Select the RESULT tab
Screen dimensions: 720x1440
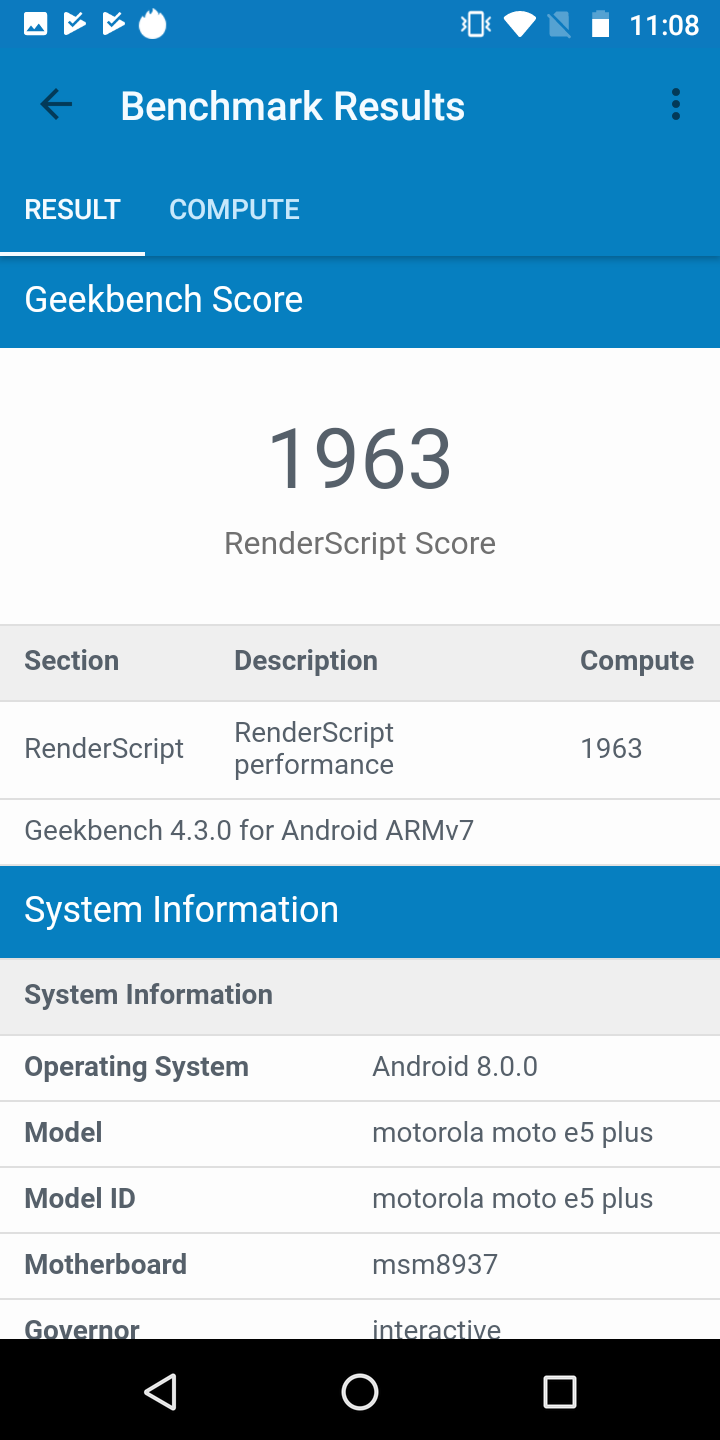[72, 209]
